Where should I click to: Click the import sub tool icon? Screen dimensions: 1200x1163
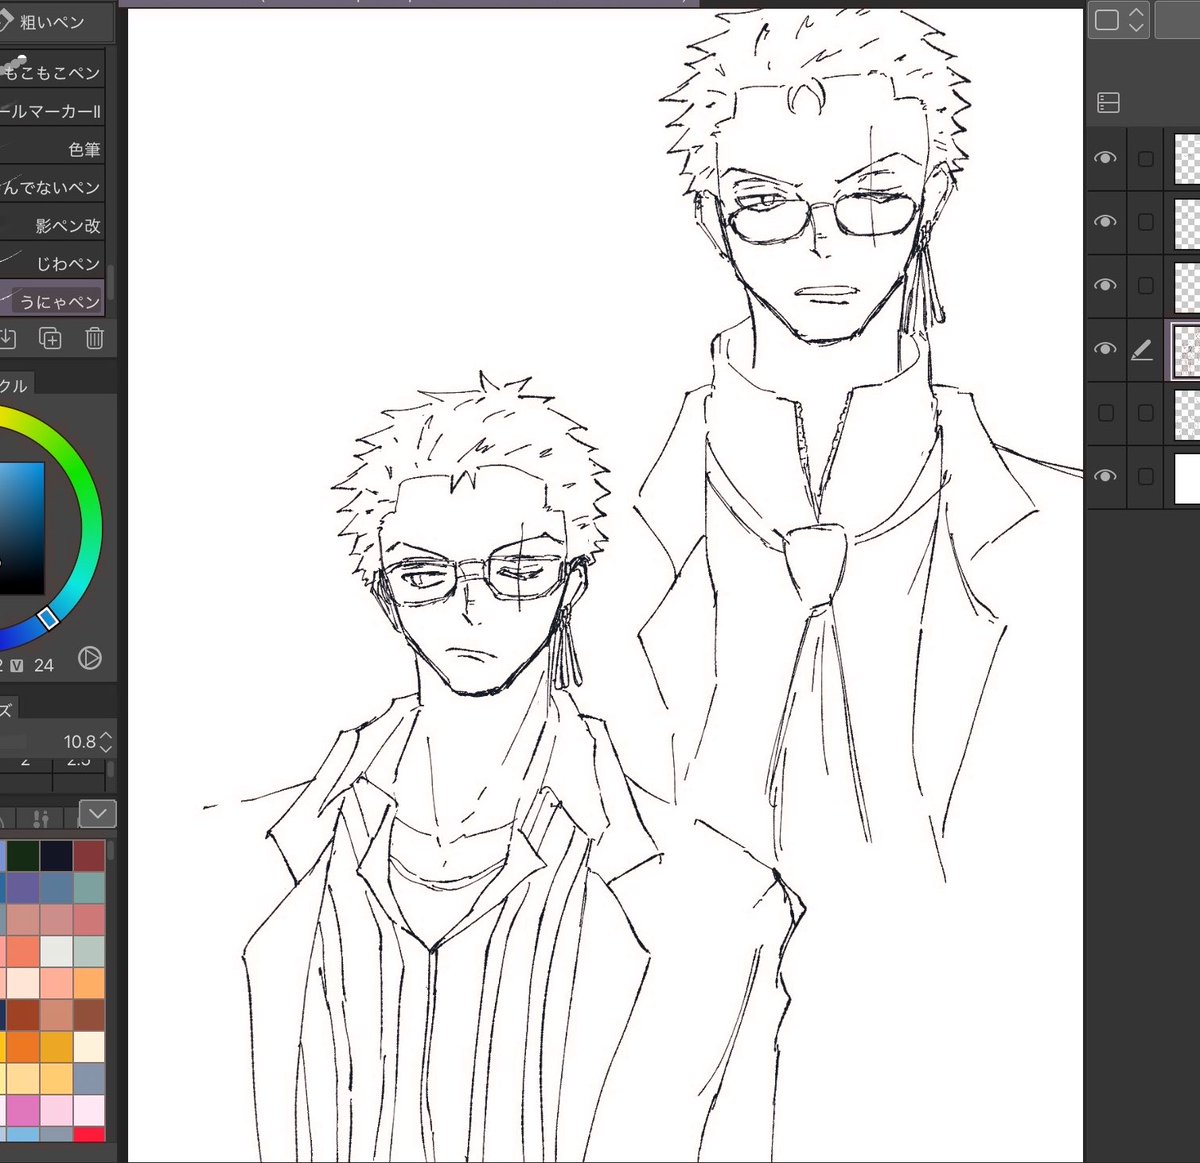[x=7, y=338]
